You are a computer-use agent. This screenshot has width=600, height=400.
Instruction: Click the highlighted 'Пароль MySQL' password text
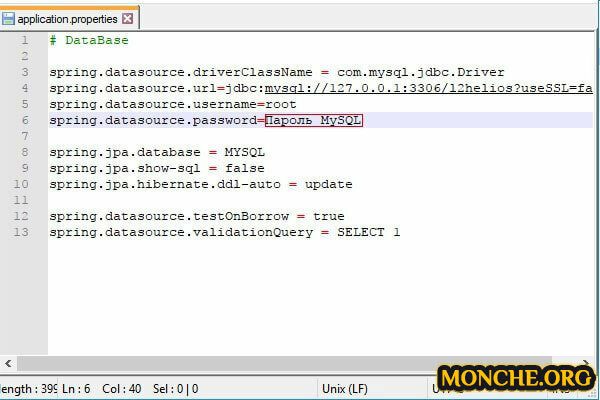[x=313, y=120]
